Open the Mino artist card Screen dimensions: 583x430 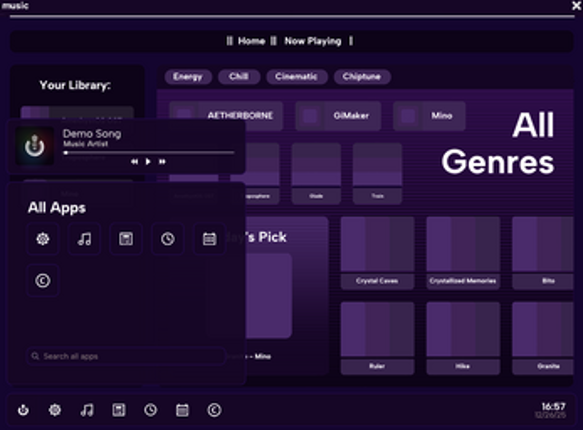point(429,116)
